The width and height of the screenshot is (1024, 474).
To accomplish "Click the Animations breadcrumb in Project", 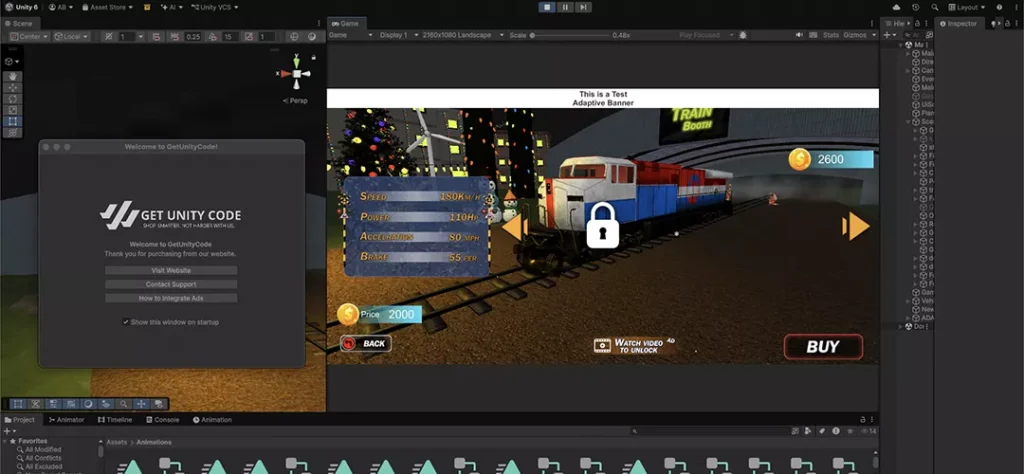I will [x=154, y=442].
